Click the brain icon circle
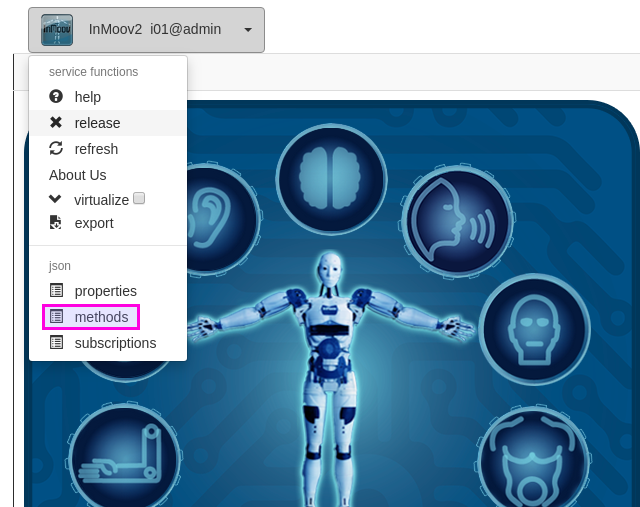The height and width of the screenshot is (507, 640). tap(331, 179)
